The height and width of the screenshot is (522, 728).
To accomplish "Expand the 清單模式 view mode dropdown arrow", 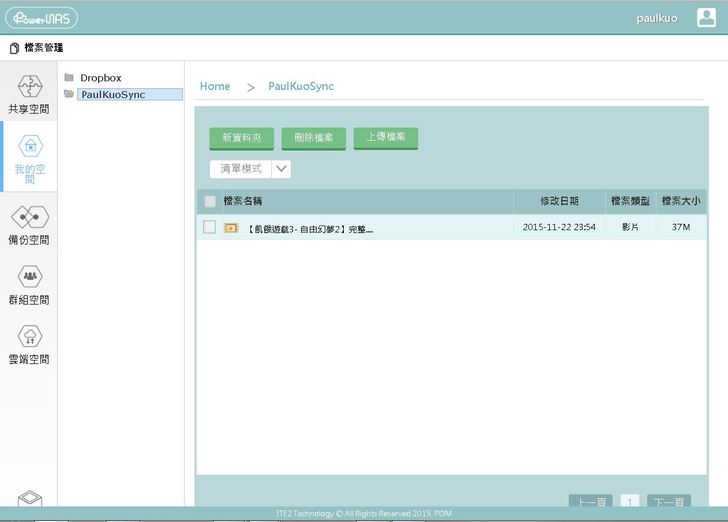I will coord(282,169).
